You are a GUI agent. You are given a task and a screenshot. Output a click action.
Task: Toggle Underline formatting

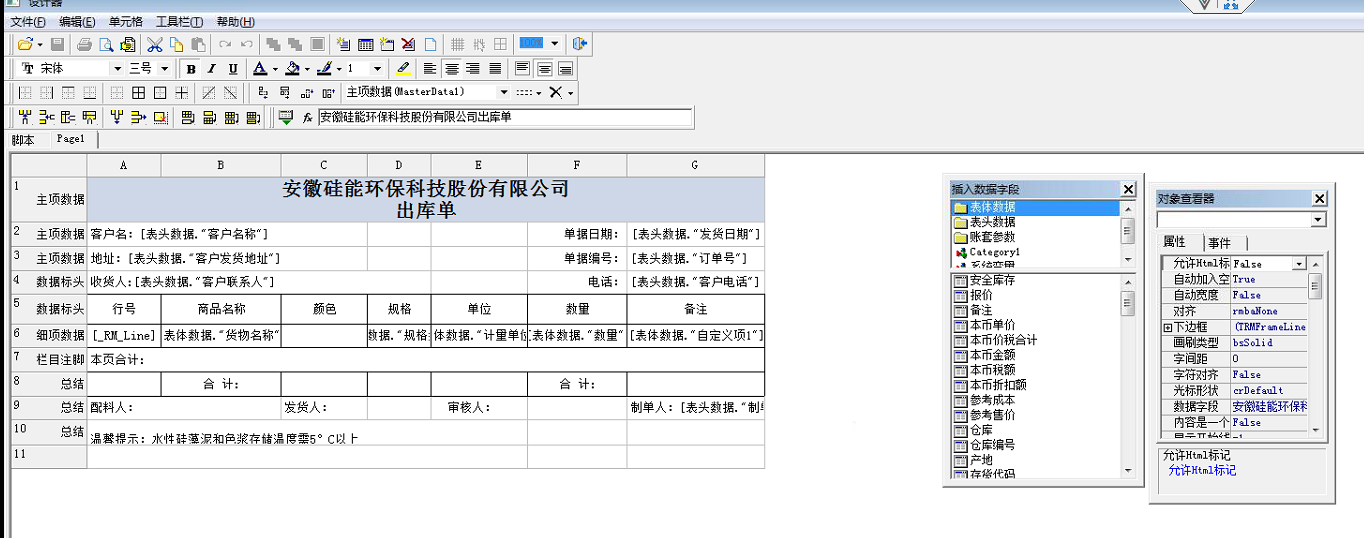(233, 69)
